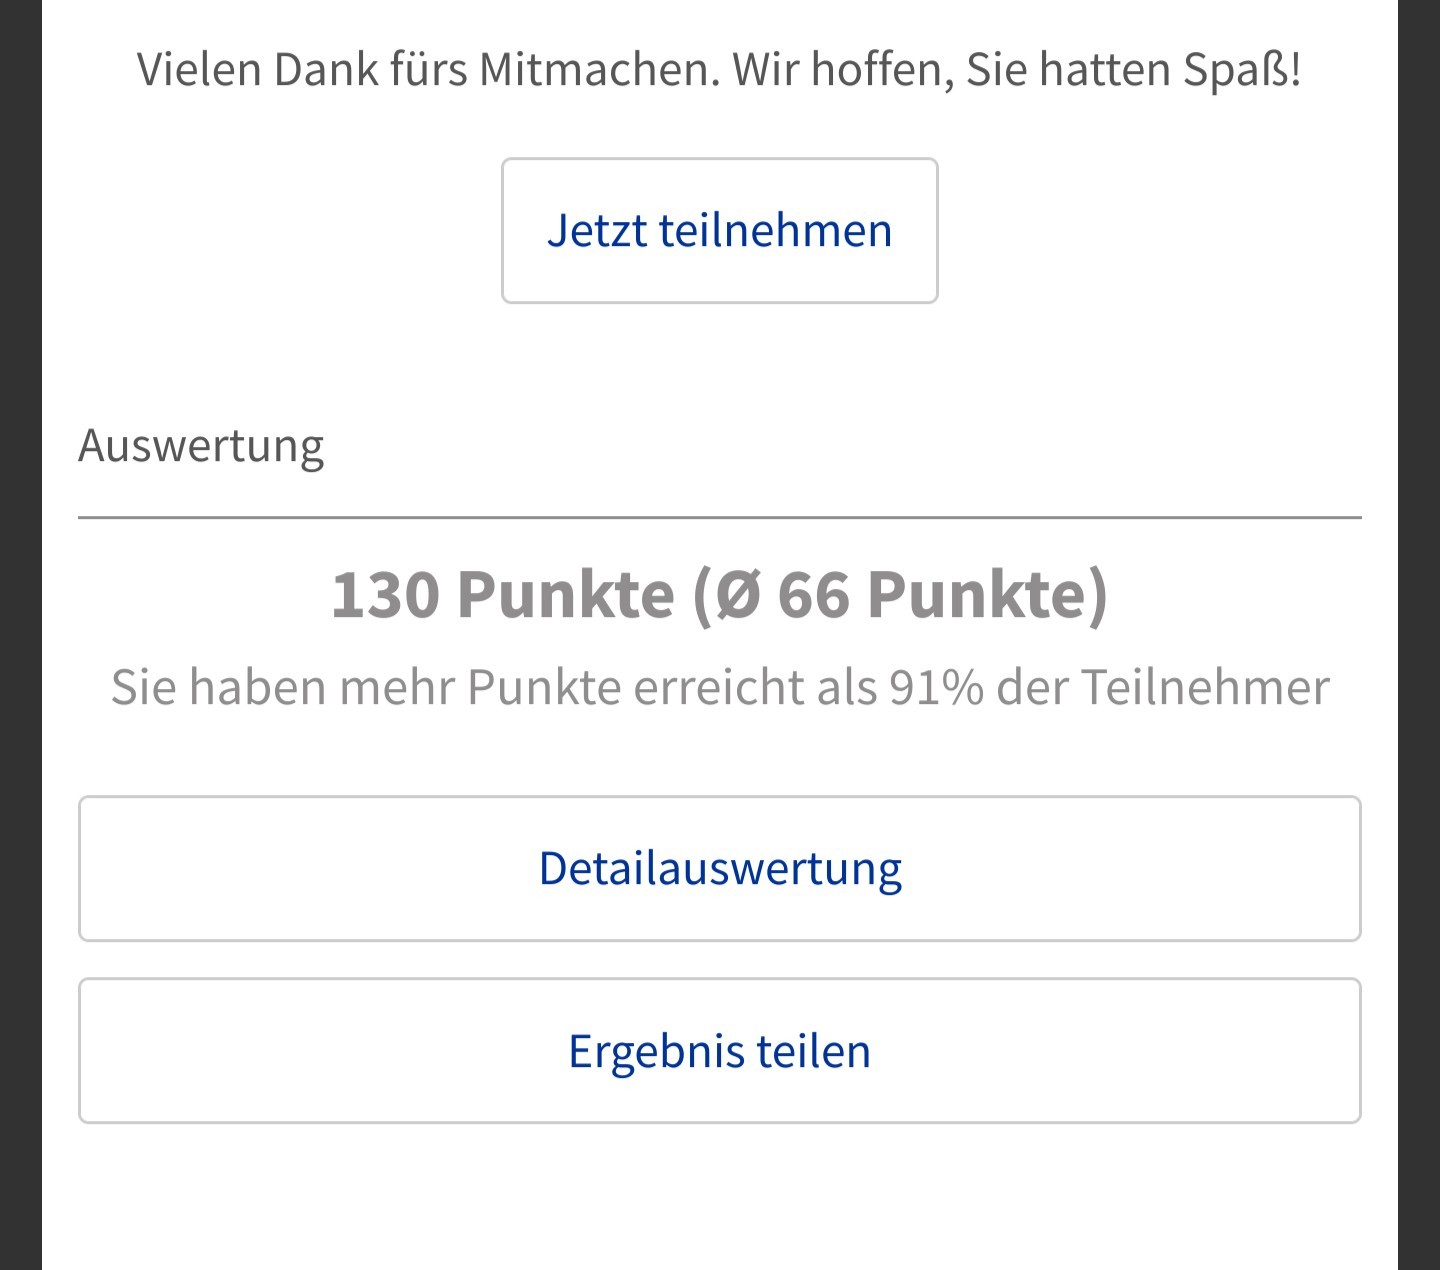
Task: Click the Auswertung section heading
Action: [201, 446]
